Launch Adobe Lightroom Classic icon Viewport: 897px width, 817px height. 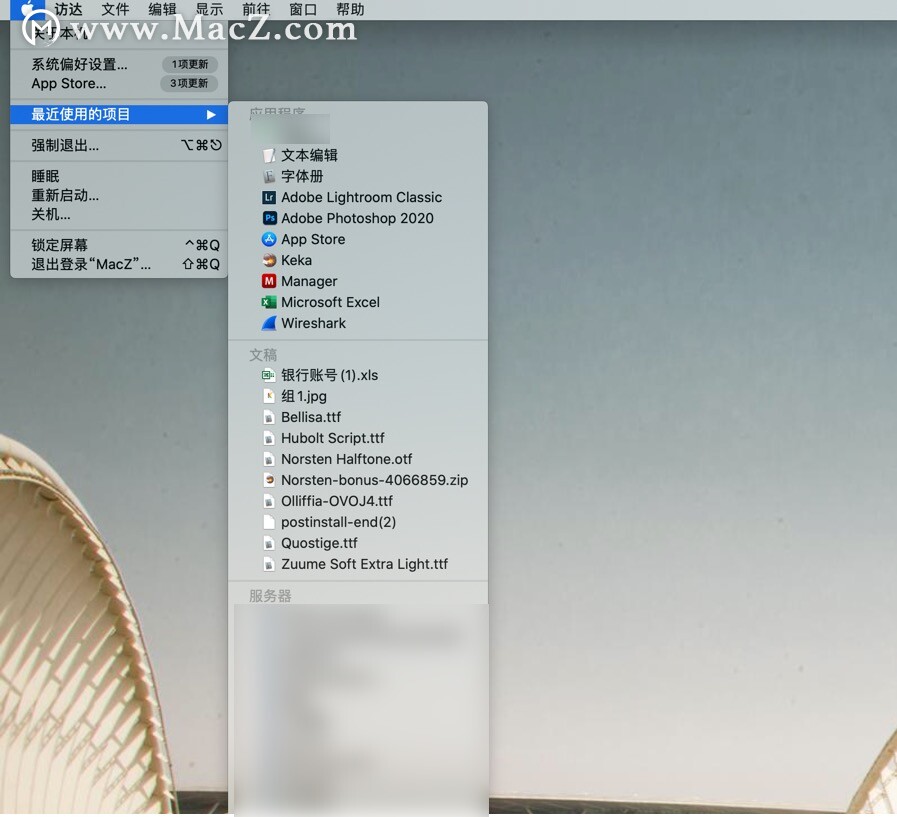[269, 197]
